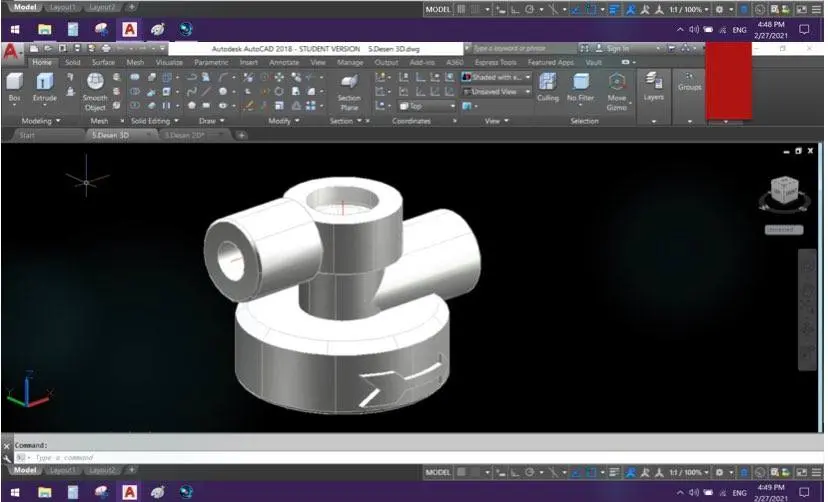Select the Circle tool in Draw panel

[x=222, y=92]
